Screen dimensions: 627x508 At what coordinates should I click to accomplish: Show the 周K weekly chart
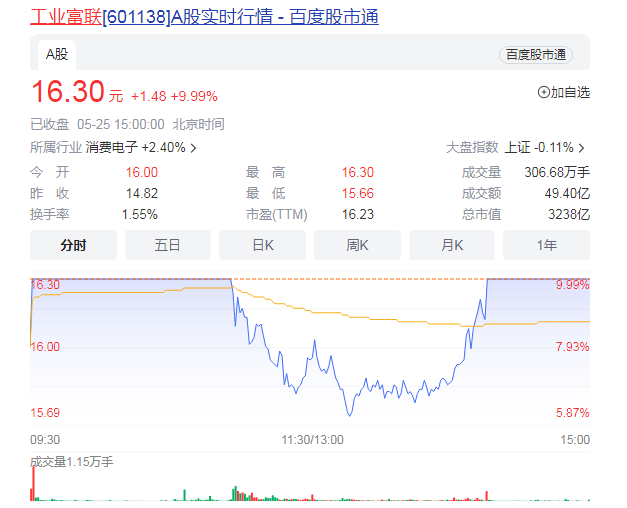[357, 245]
